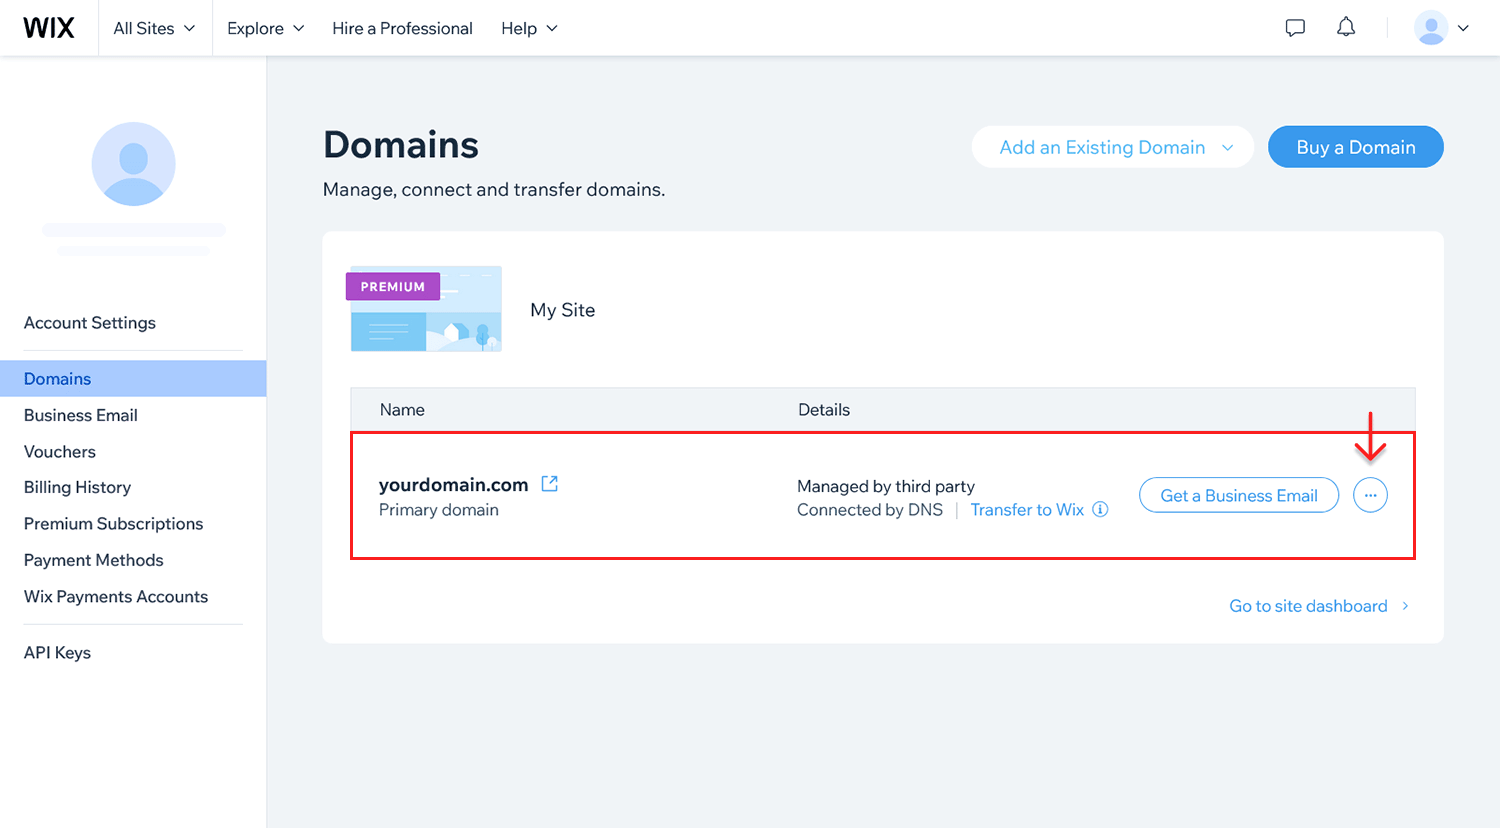This screenshot has height=828, width=1500.
Task: Click the Transfer to Wix link
Action: coord(1027,509)
